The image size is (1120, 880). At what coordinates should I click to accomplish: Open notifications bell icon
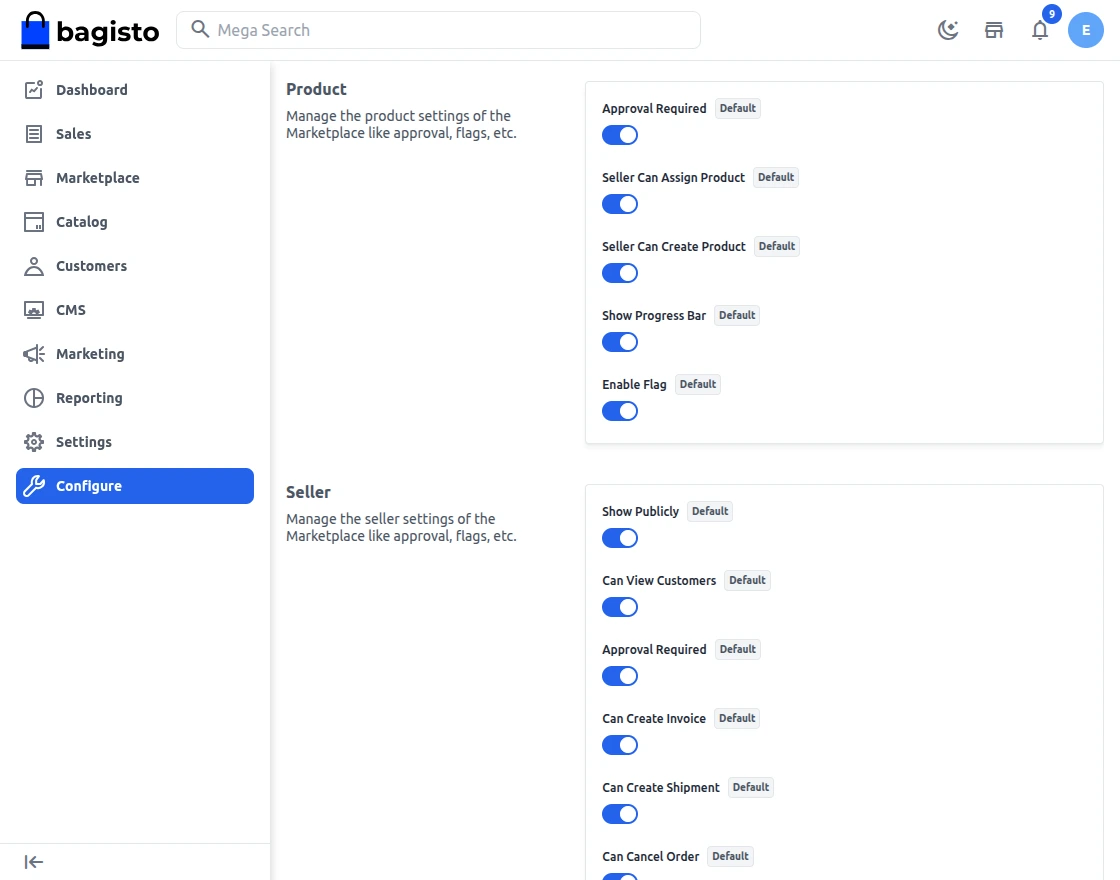click(x=1040, y=30)
